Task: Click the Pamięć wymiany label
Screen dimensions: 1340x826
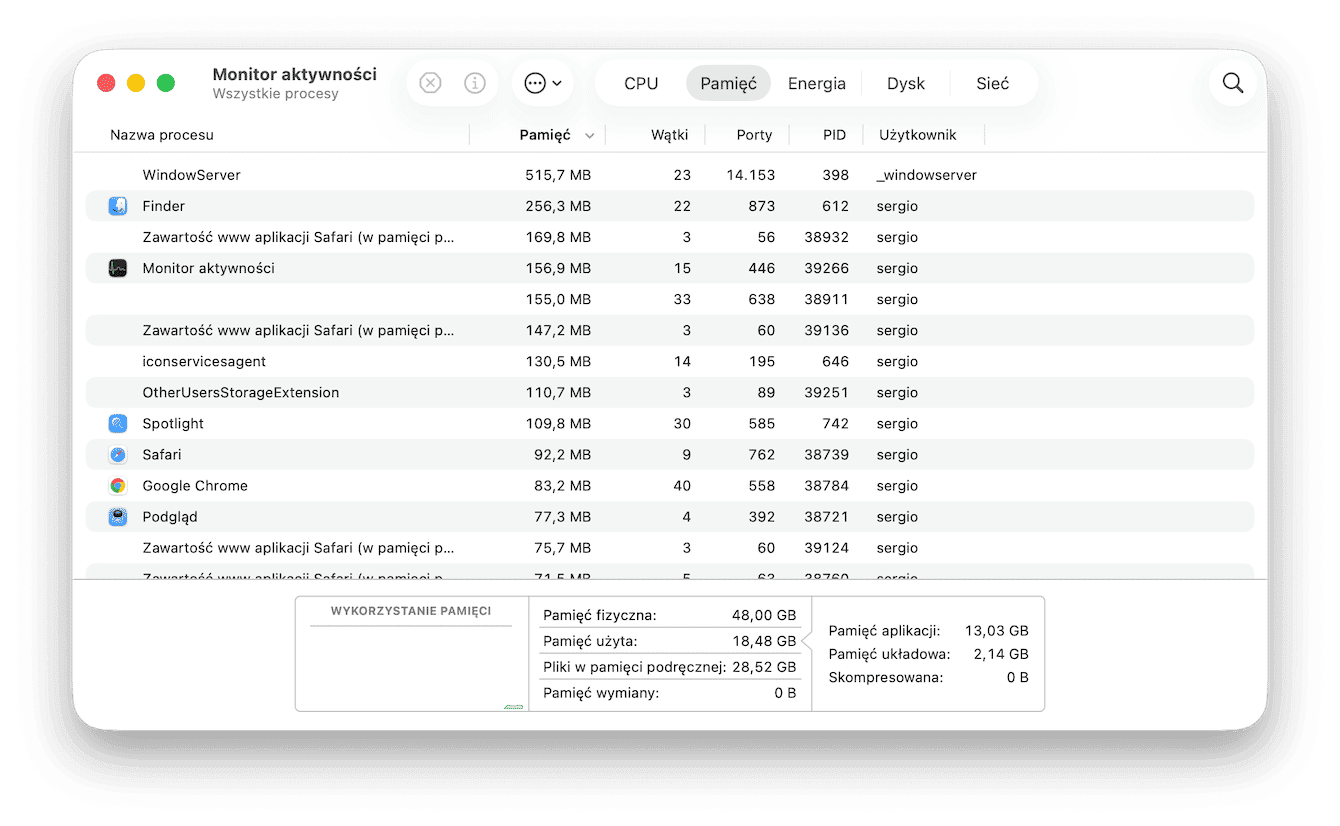Action: [601, 693]
